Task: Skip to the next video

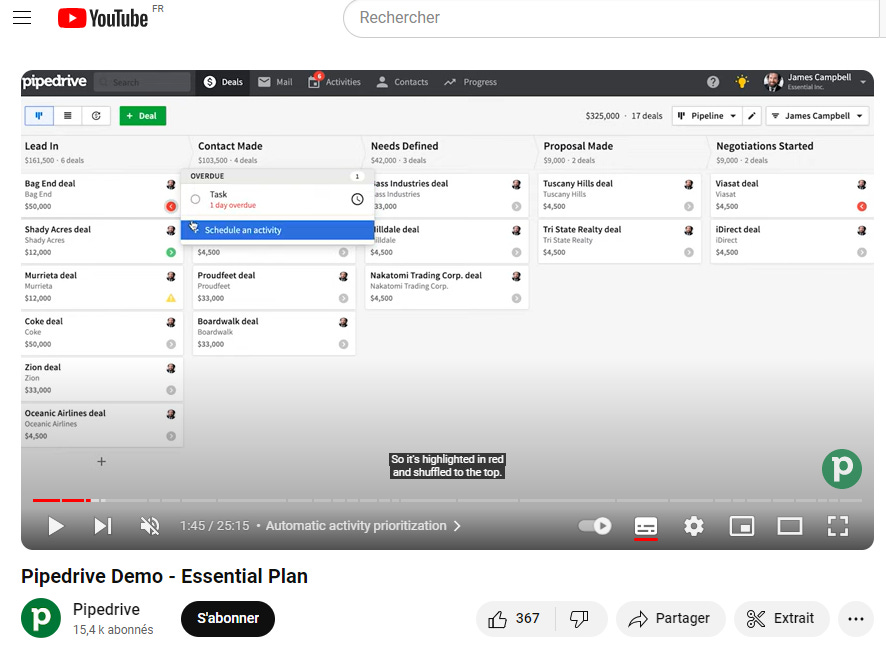Action: (102, 526)
